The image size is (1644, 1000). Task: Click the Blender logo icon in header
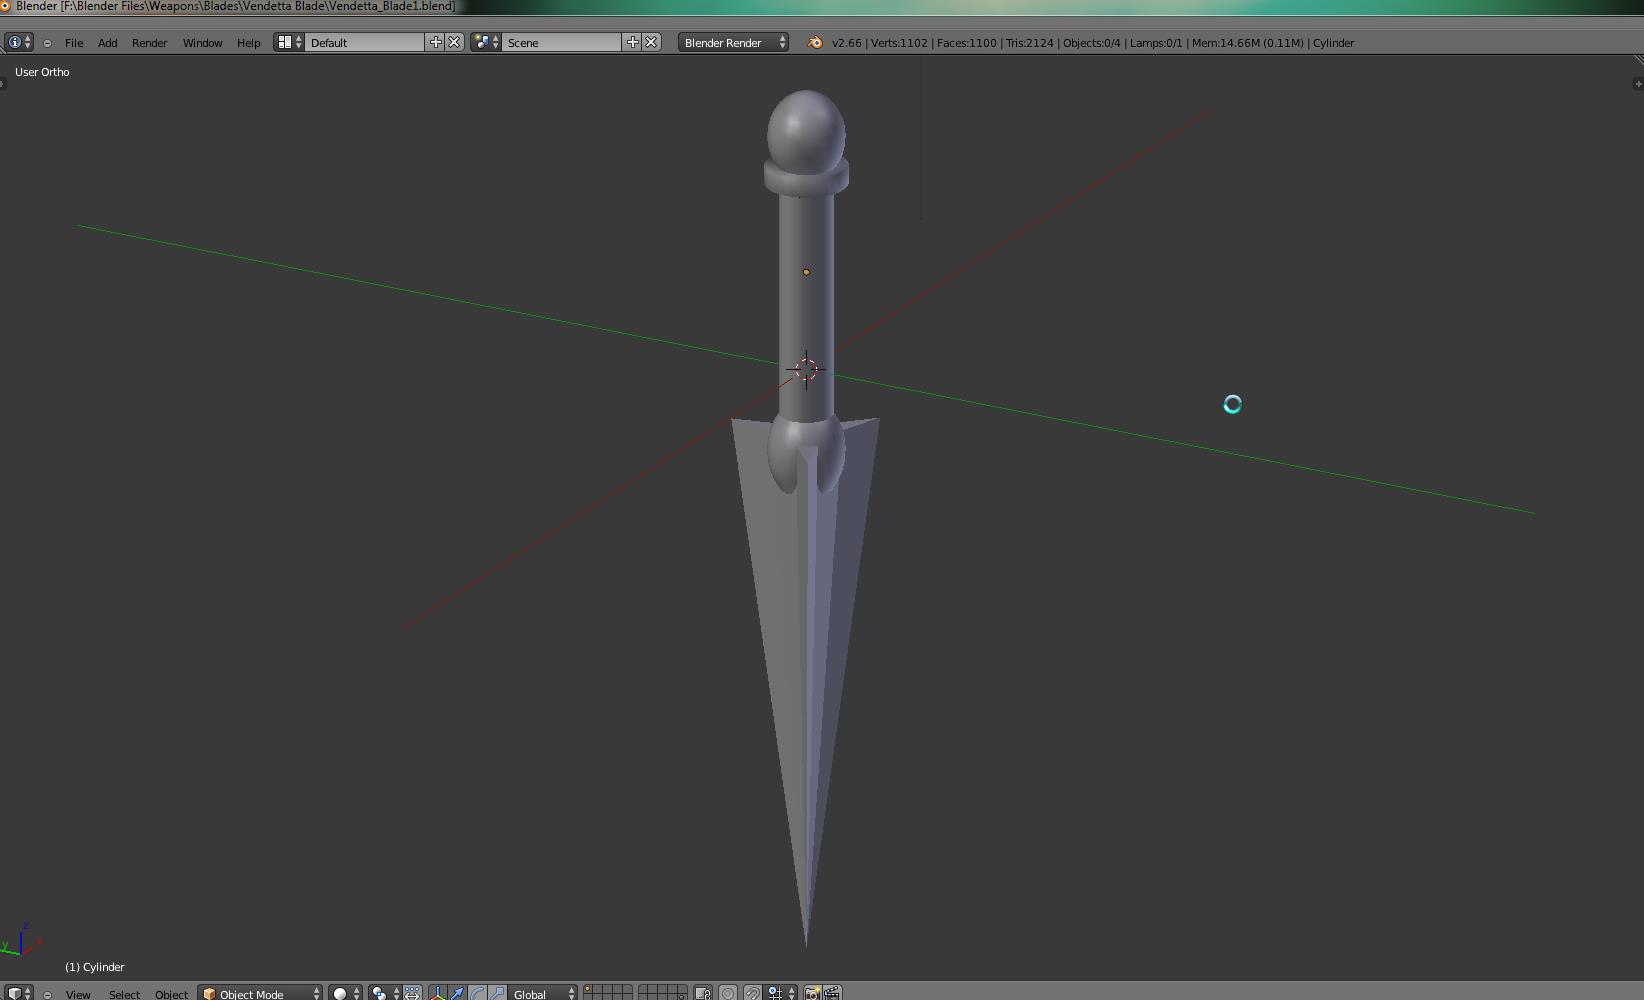pos(815,42)
